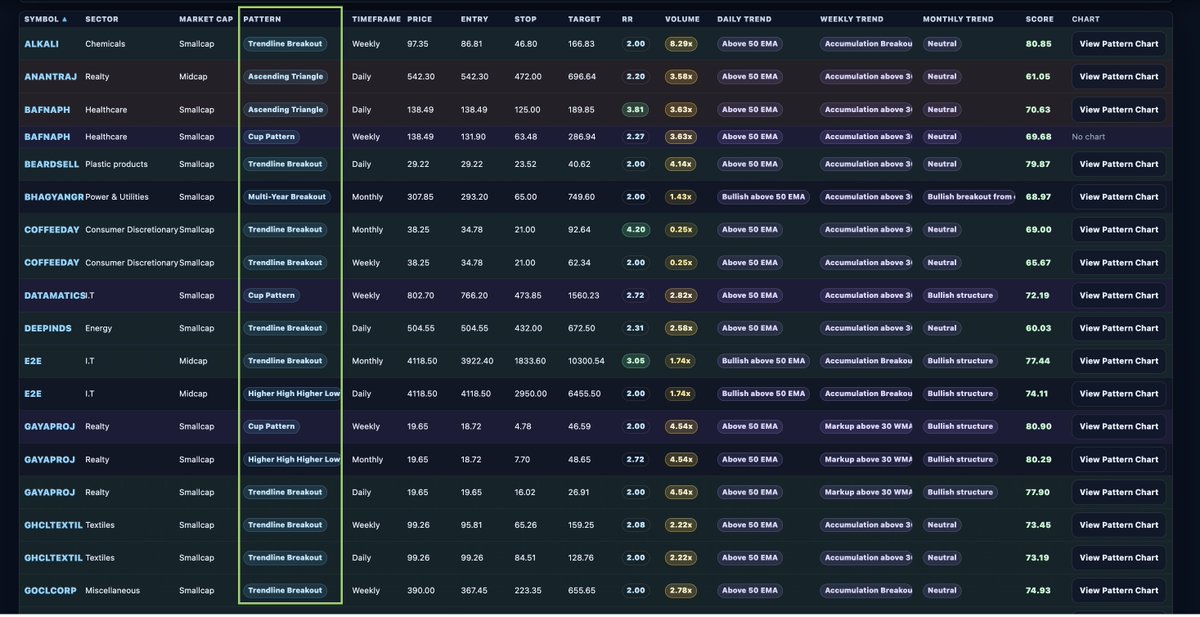
Task: View Pattern Chart for ALKALI
Action: 1118,44
